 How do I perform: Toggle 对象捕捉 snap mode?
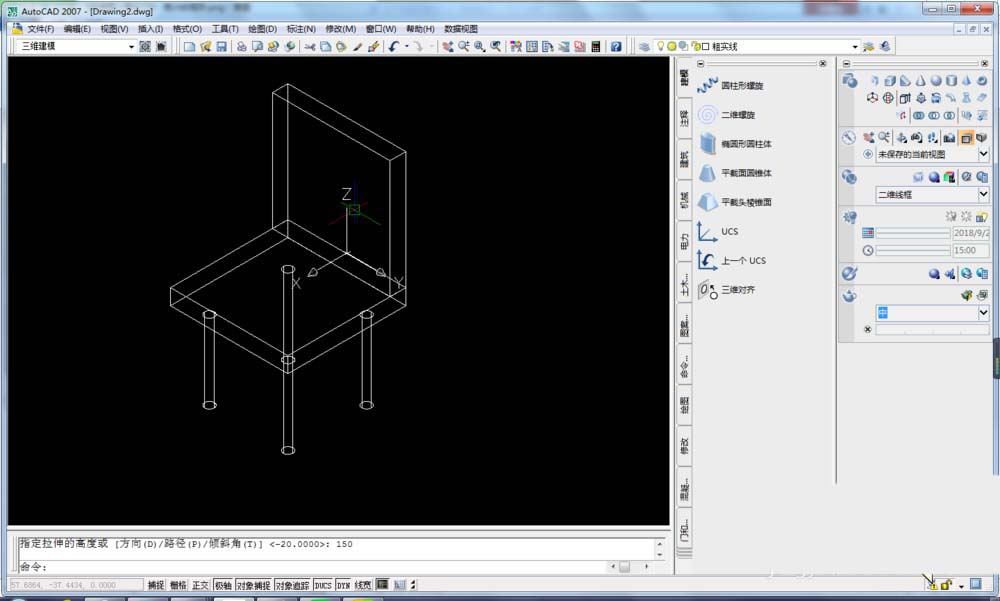[252, 584]
